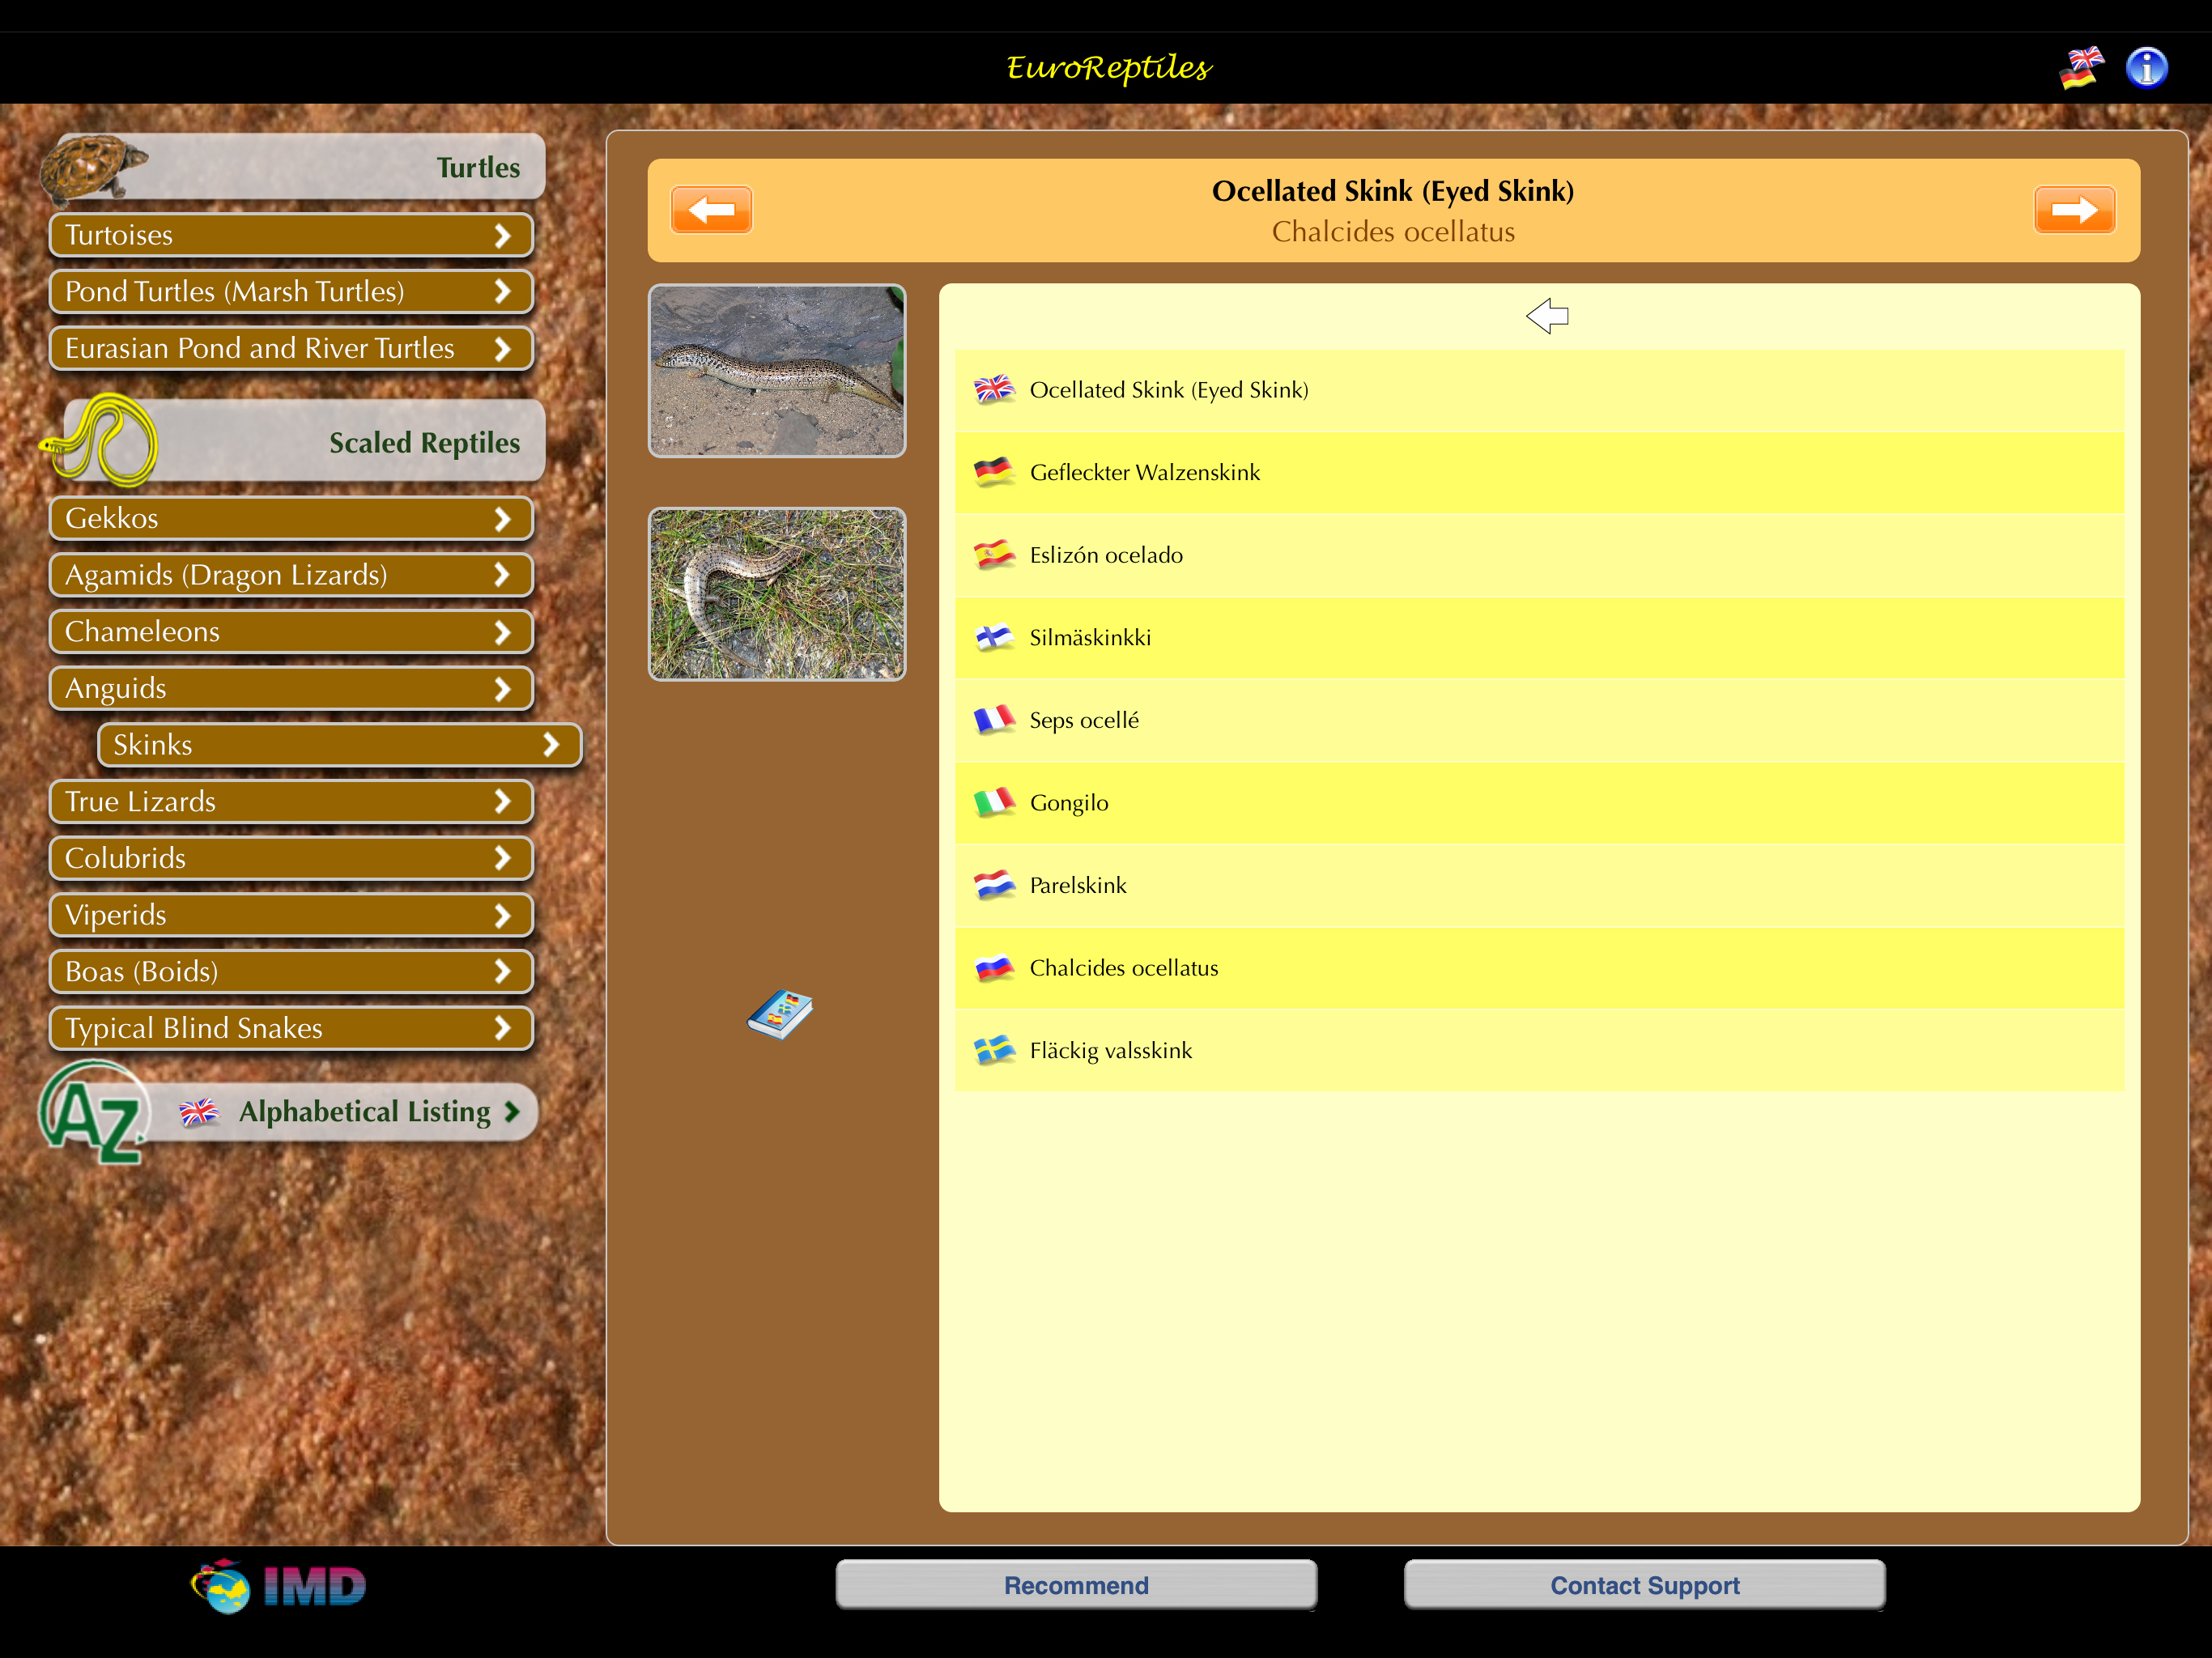The width and height of the screenshot is (2212, 1658).
Task: Expand the Colubrids chevron
Action: click(x=503, y=858)
